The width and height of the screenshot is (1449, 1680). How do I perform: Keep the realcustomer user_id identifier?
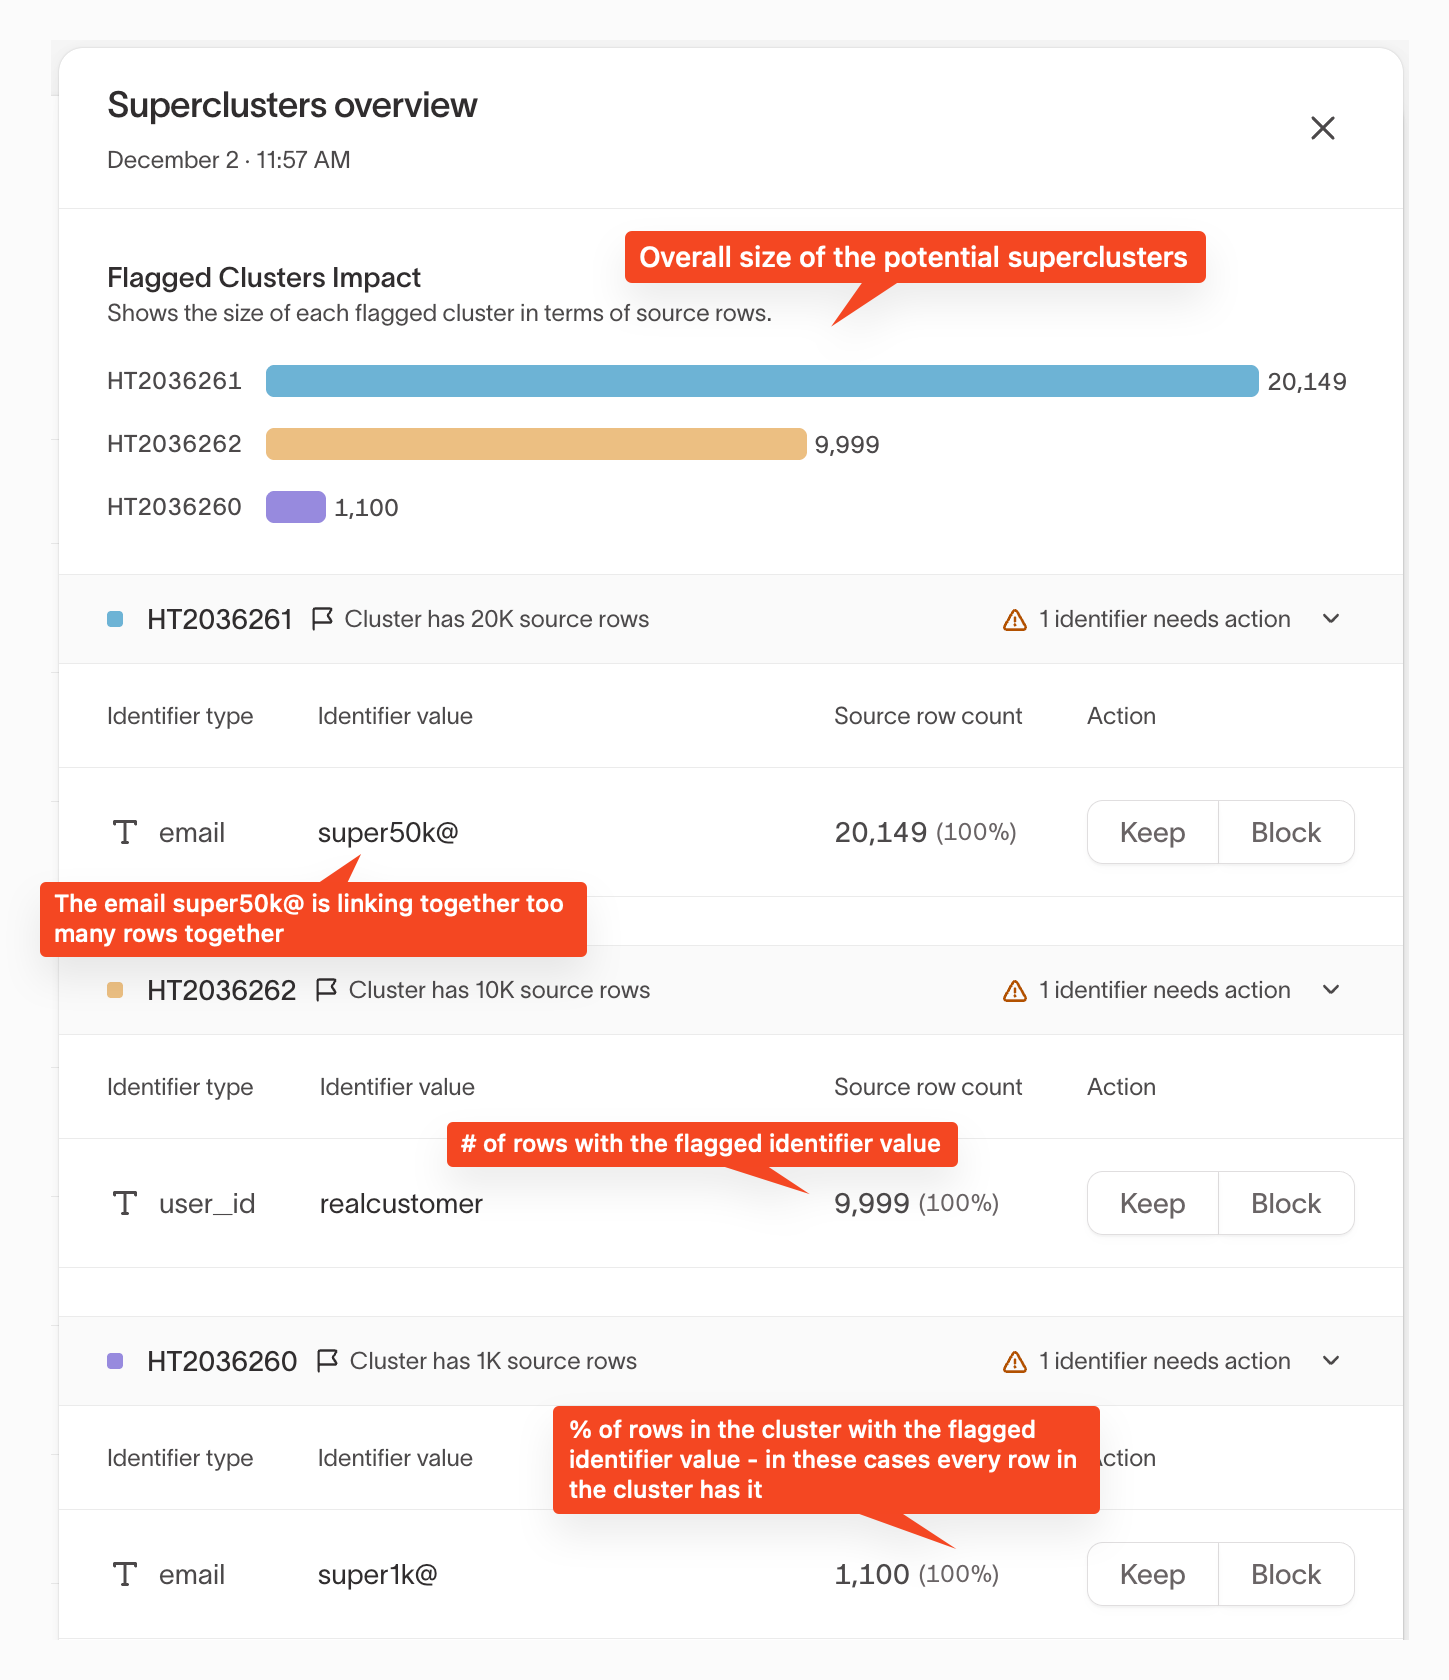pyautogui.click(x=1152, y=1203)
